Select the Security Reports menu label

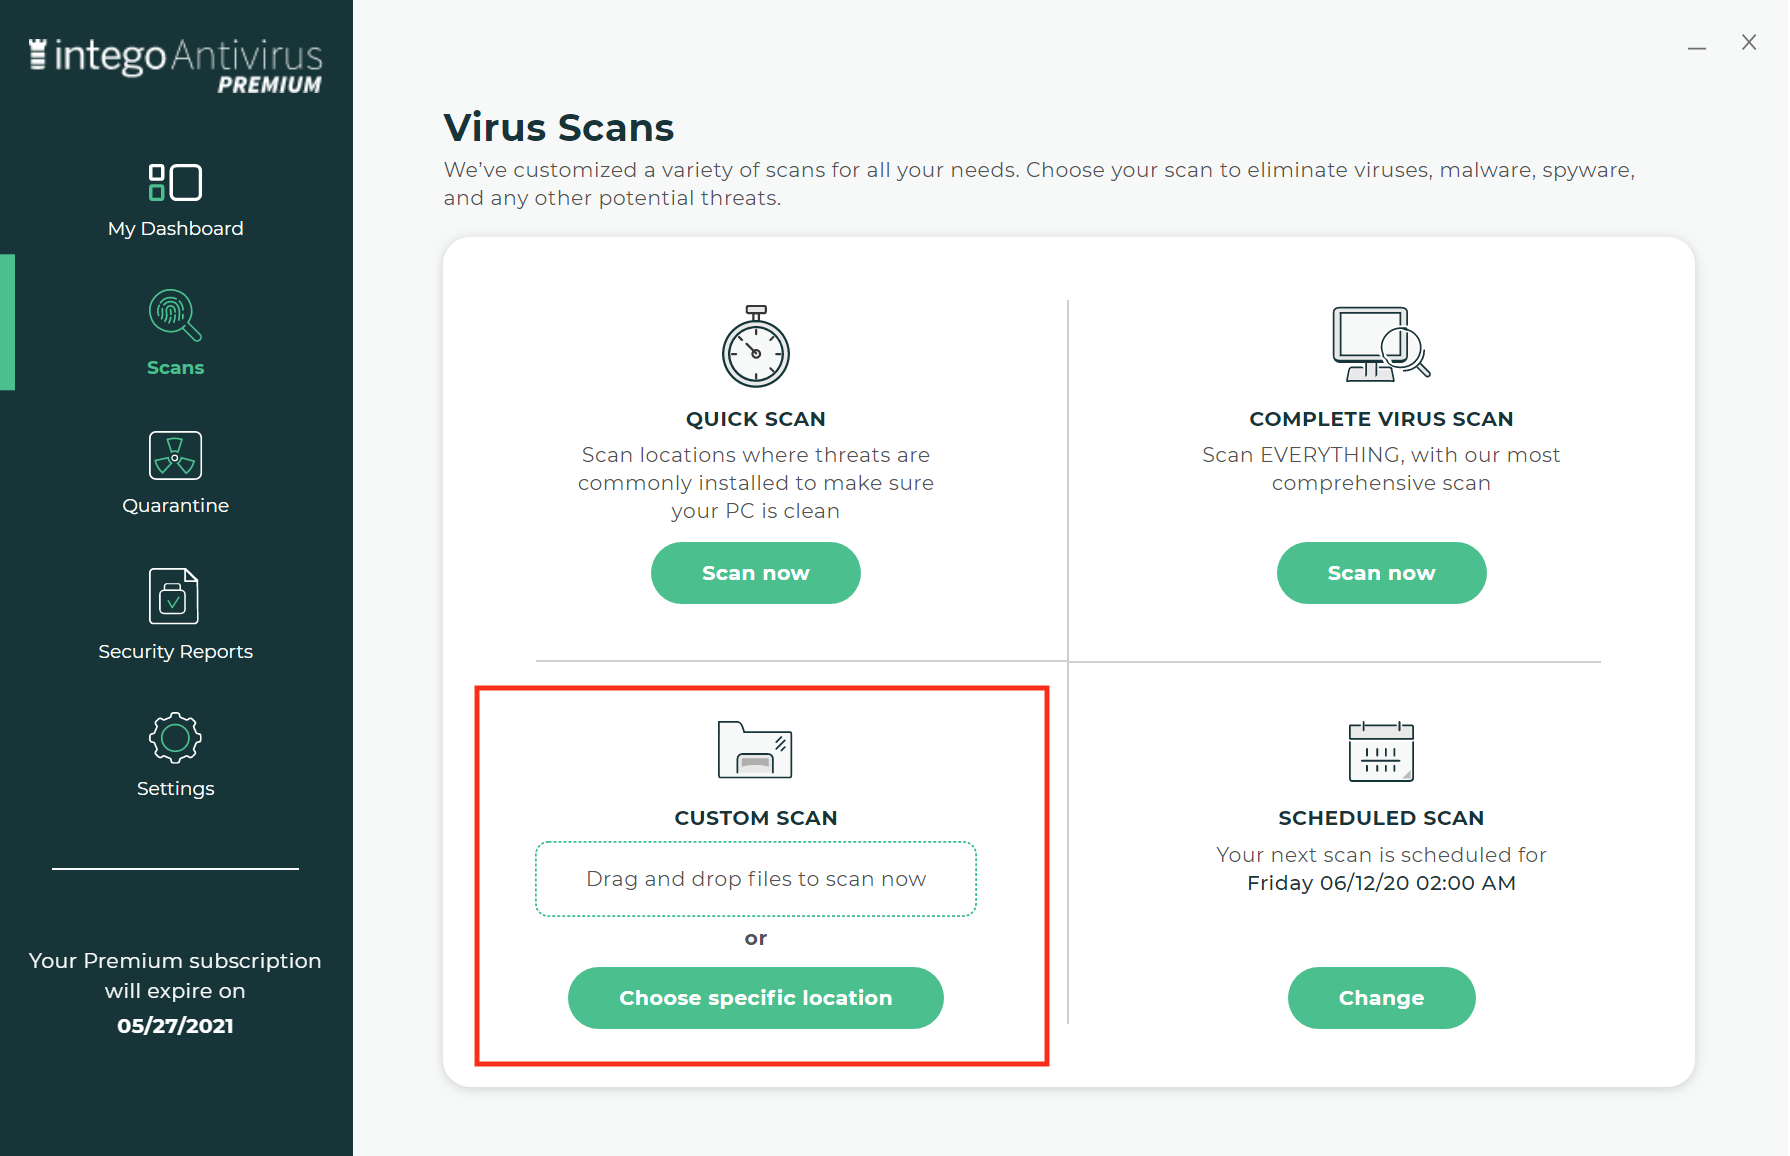point(176,652)
